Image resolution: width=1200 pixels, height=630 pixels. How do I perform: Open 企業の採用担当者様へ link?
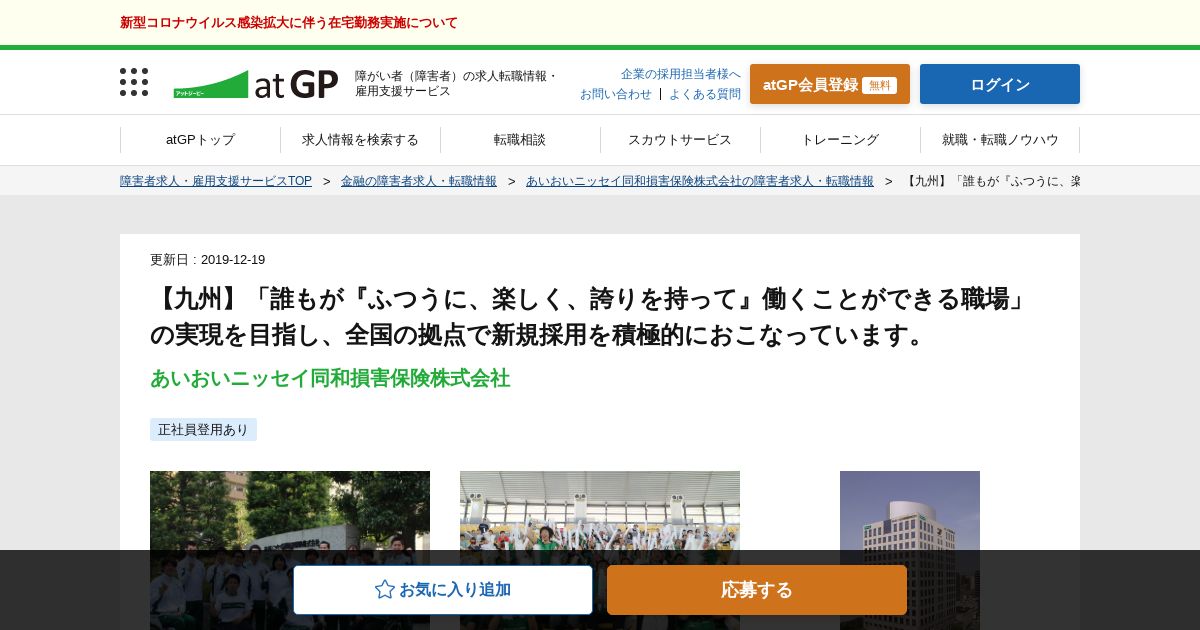(681, 74)
